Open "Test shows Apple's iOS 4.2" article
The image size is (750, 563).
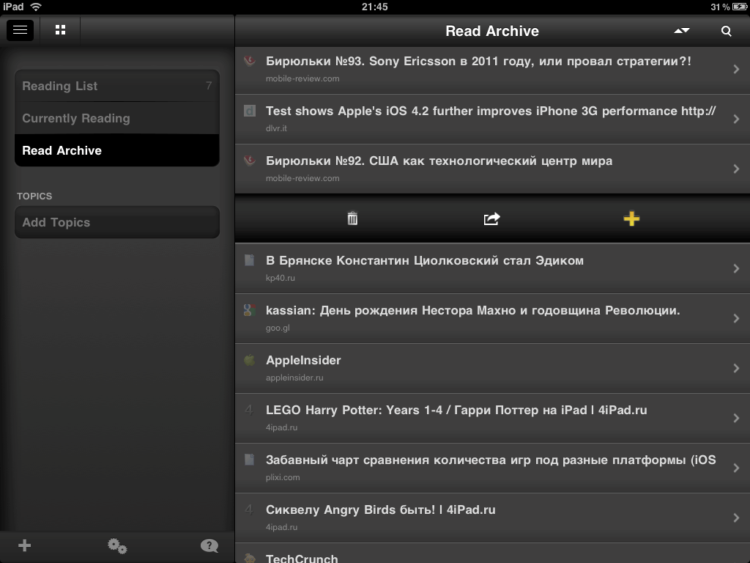pyautogui.click(x=492, y=119)
